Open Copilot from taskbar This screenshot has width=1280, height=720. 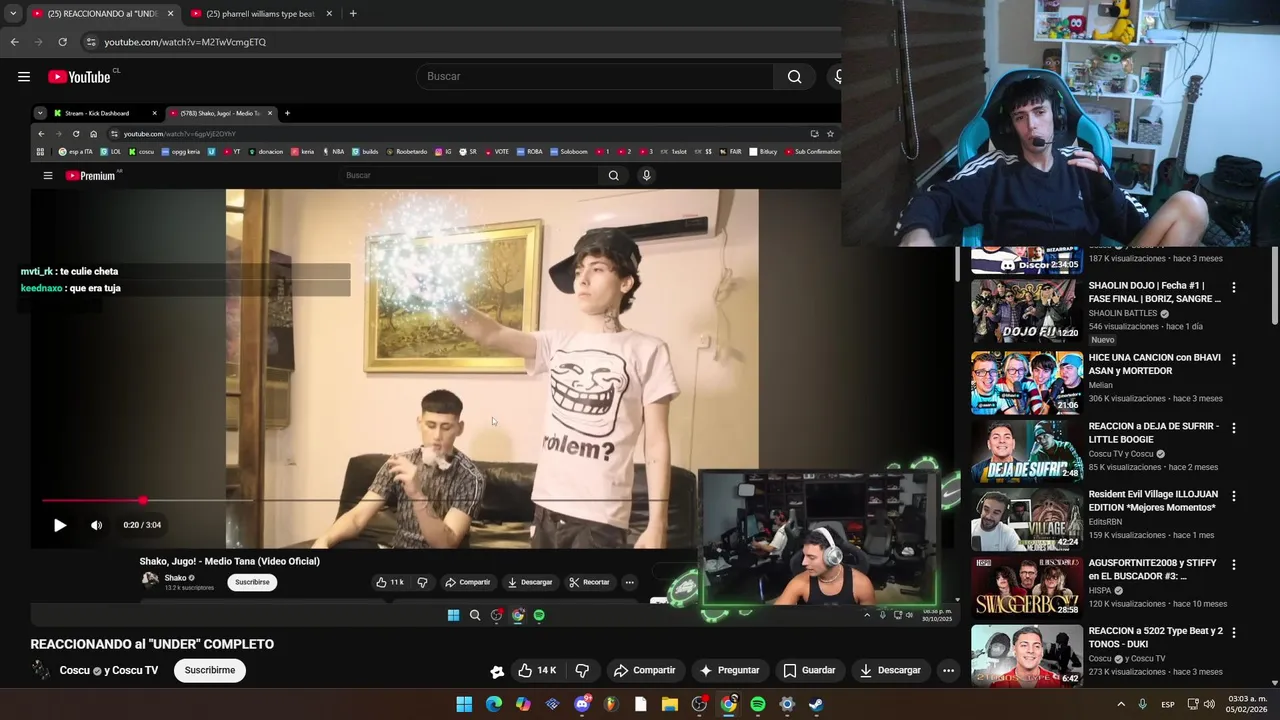pos(523,704)
